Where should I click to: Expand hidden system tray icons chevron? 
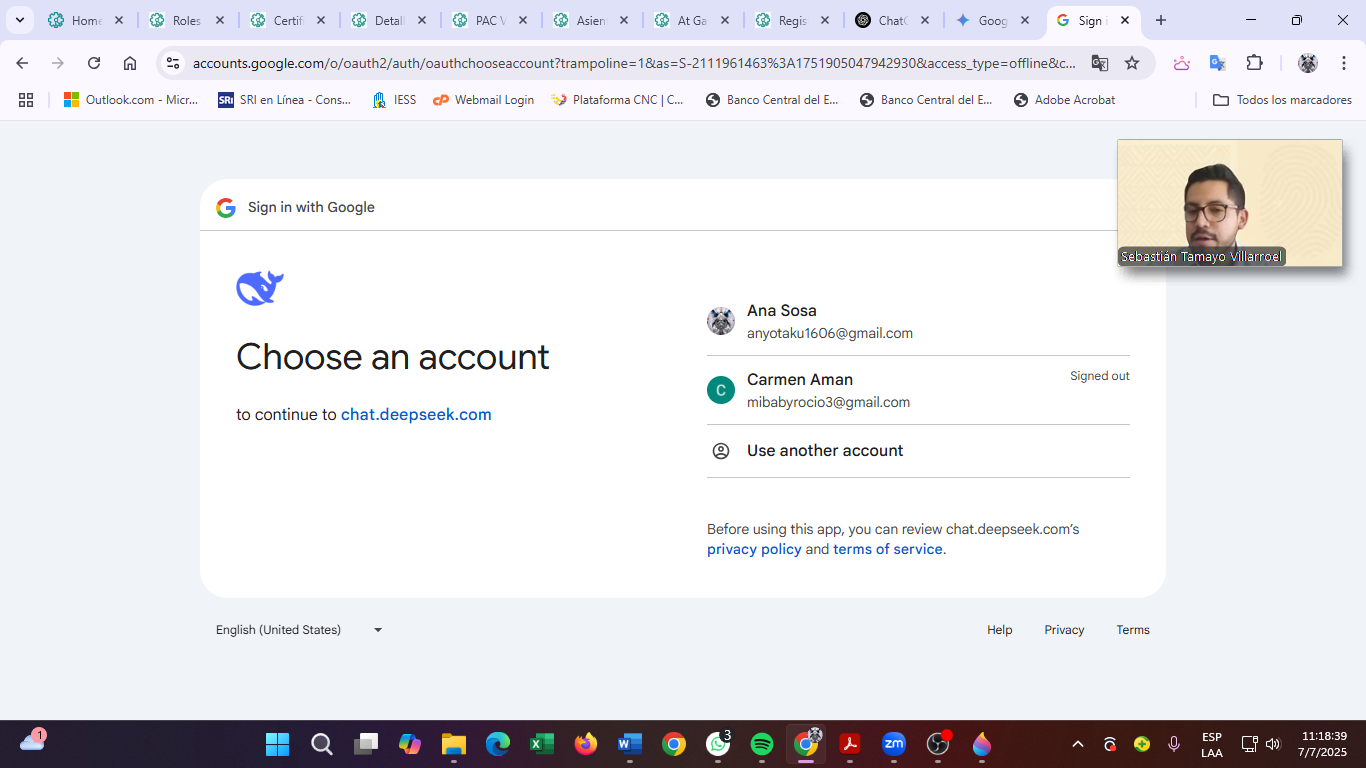pos(1078,744)
